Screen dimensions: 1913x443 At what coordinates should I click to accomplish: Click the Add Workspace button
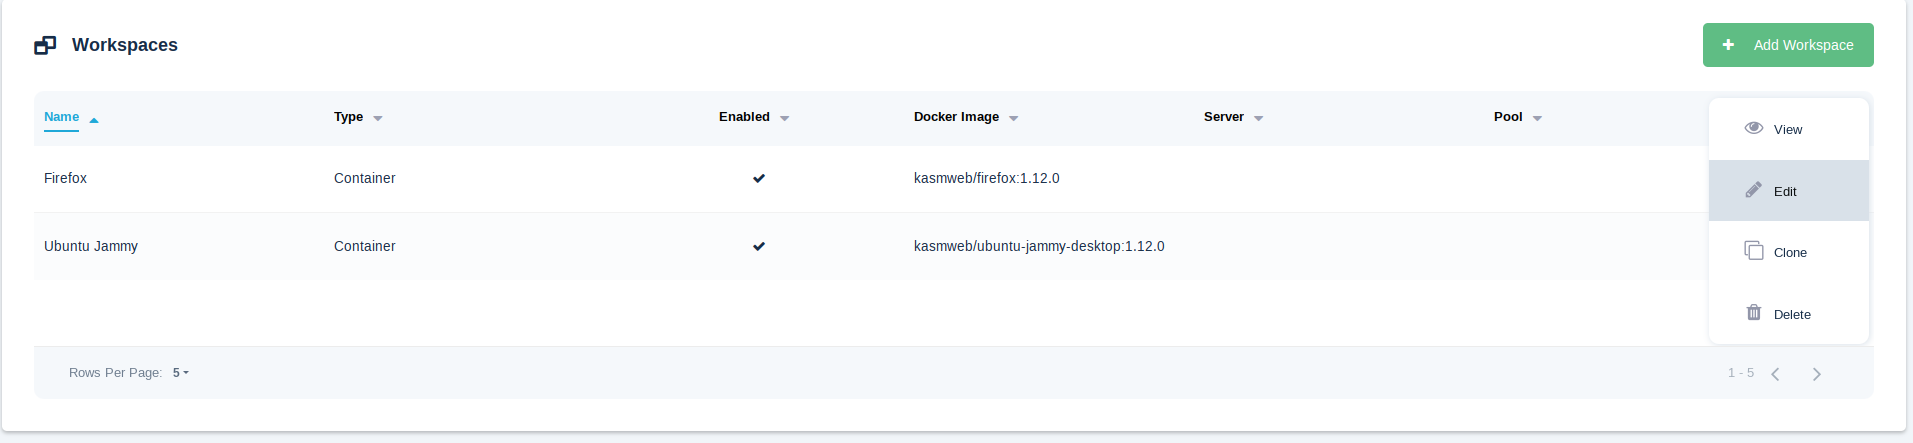click(1788, 45)
